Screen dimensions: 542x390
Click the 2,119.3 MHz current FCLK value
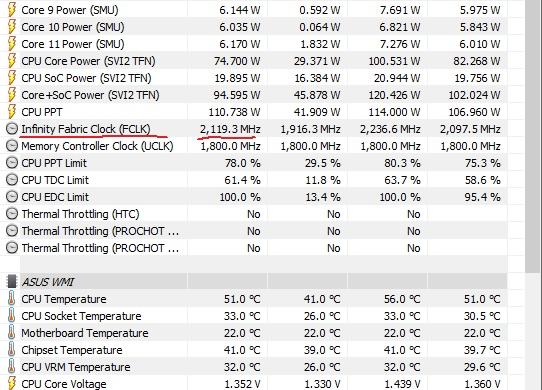(x=230, y=129)
